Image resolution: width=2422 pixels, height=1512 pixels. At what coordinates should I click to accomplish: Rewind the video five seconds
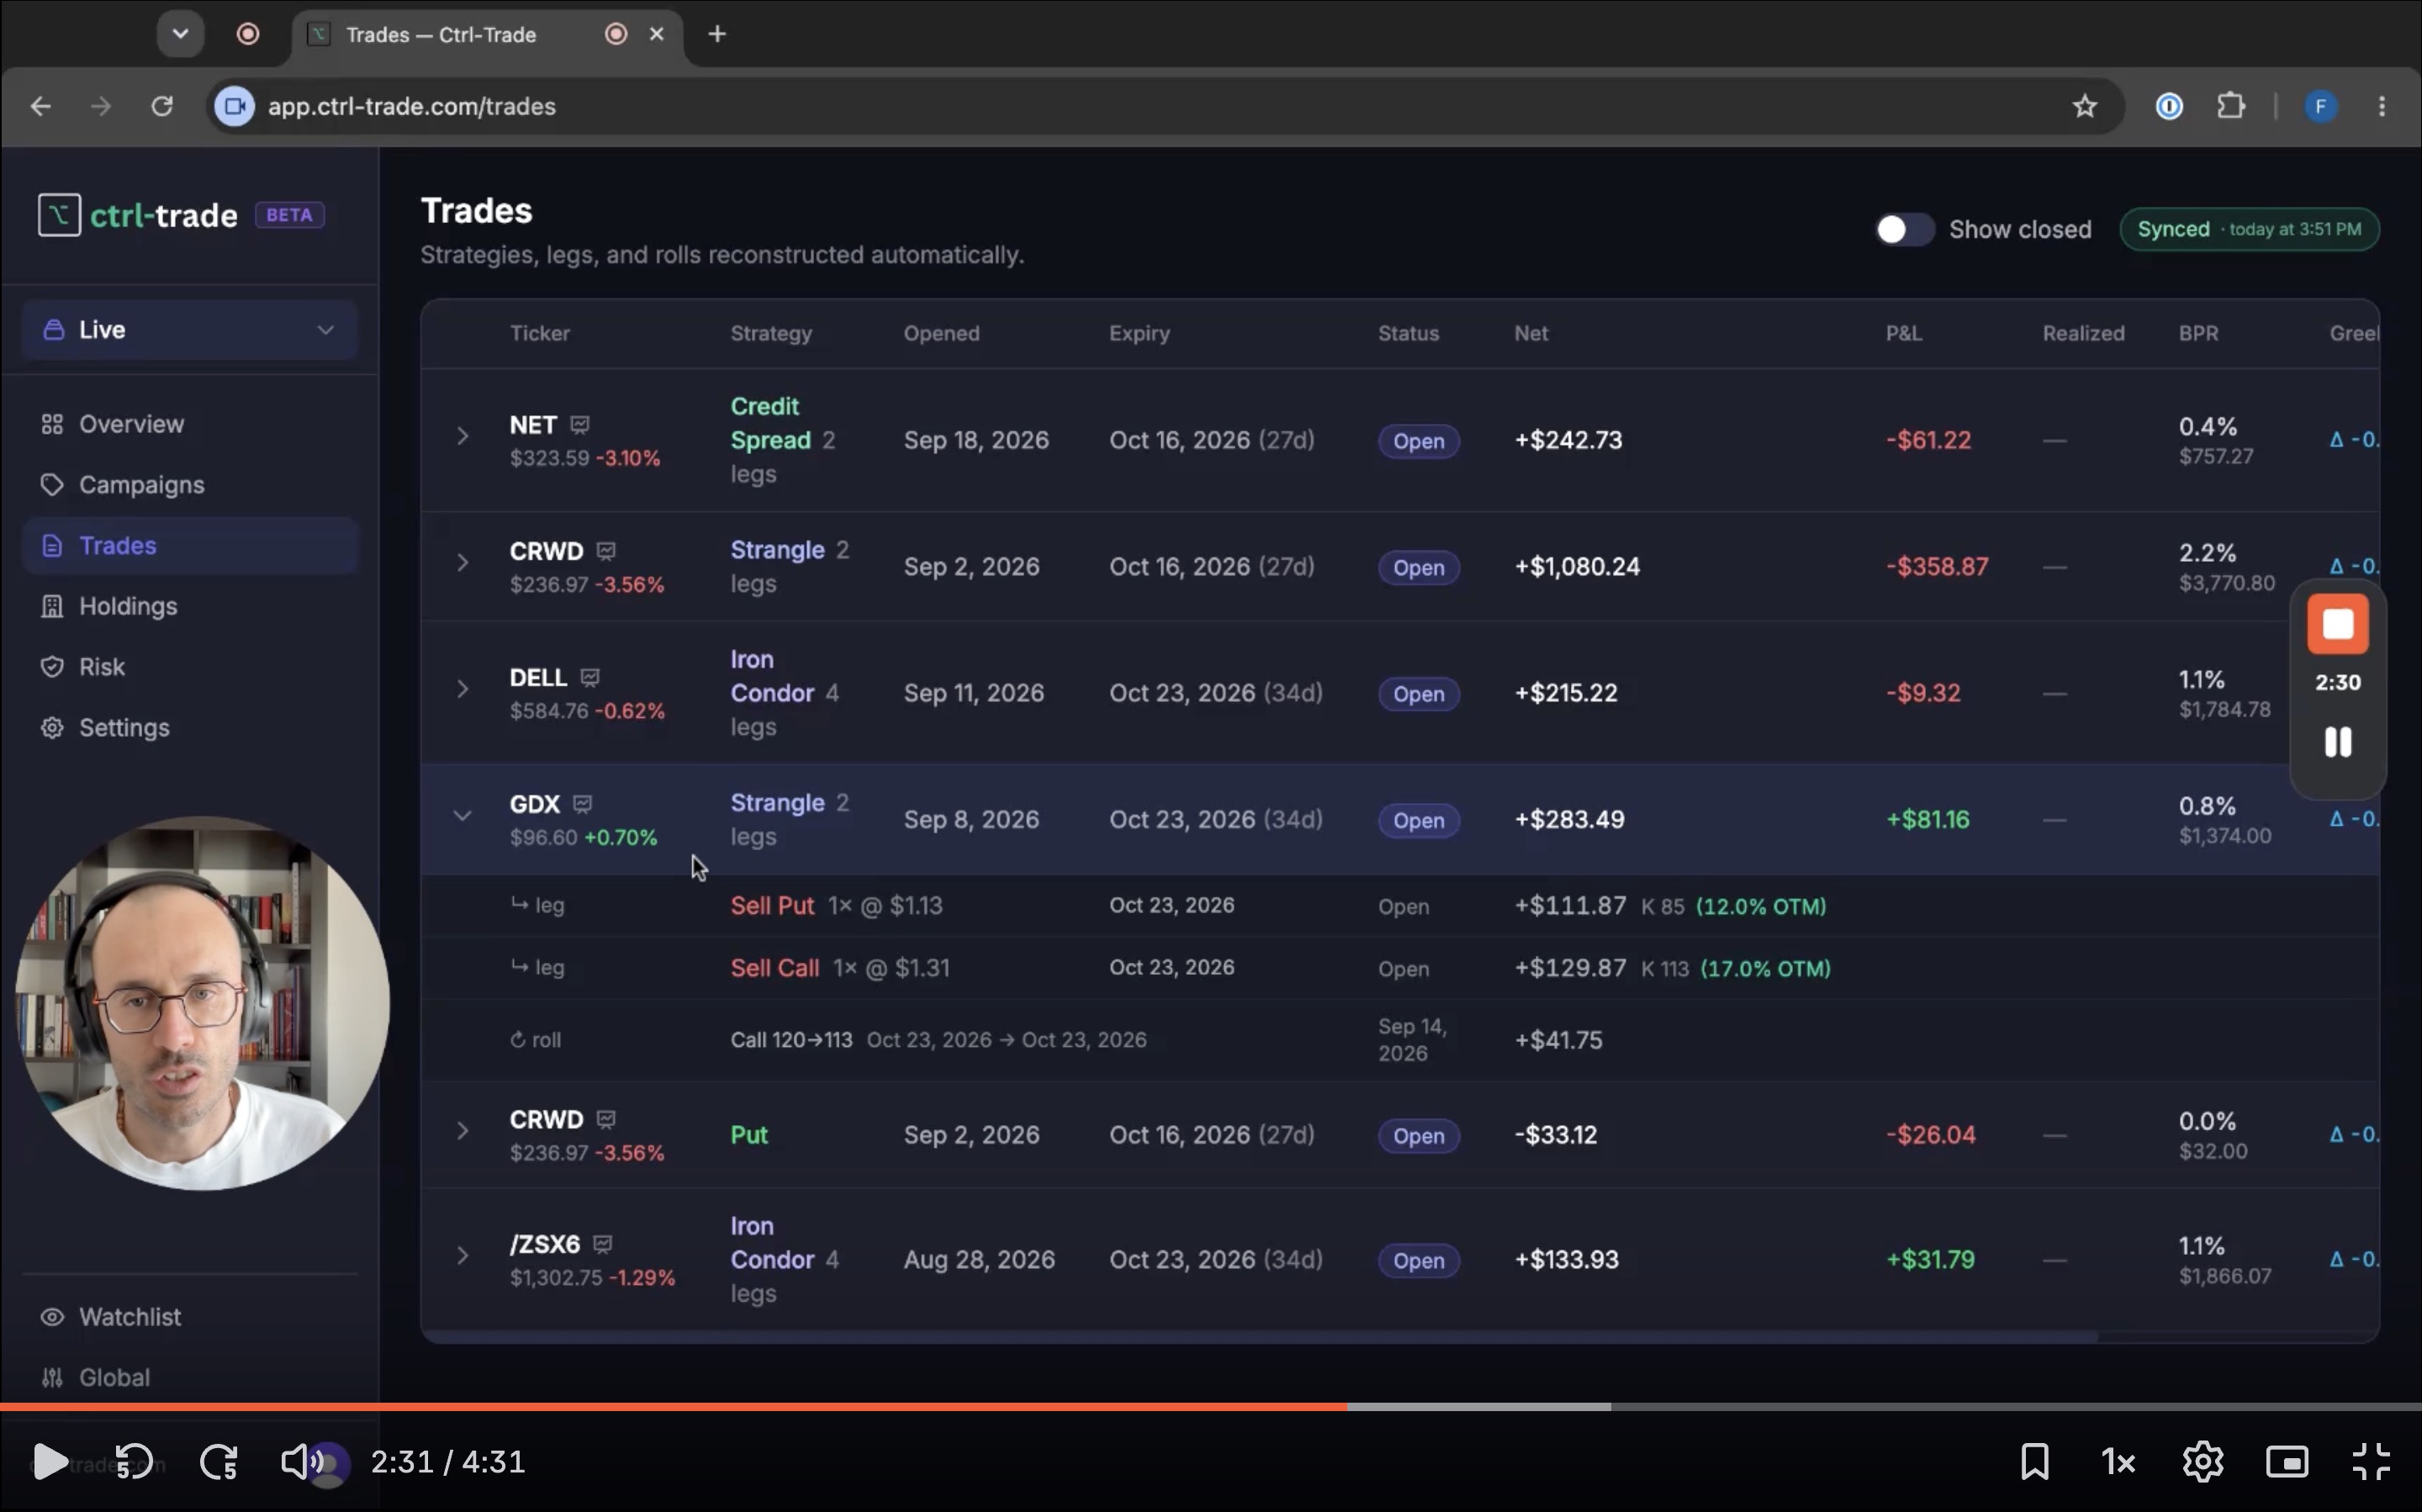134,1462
